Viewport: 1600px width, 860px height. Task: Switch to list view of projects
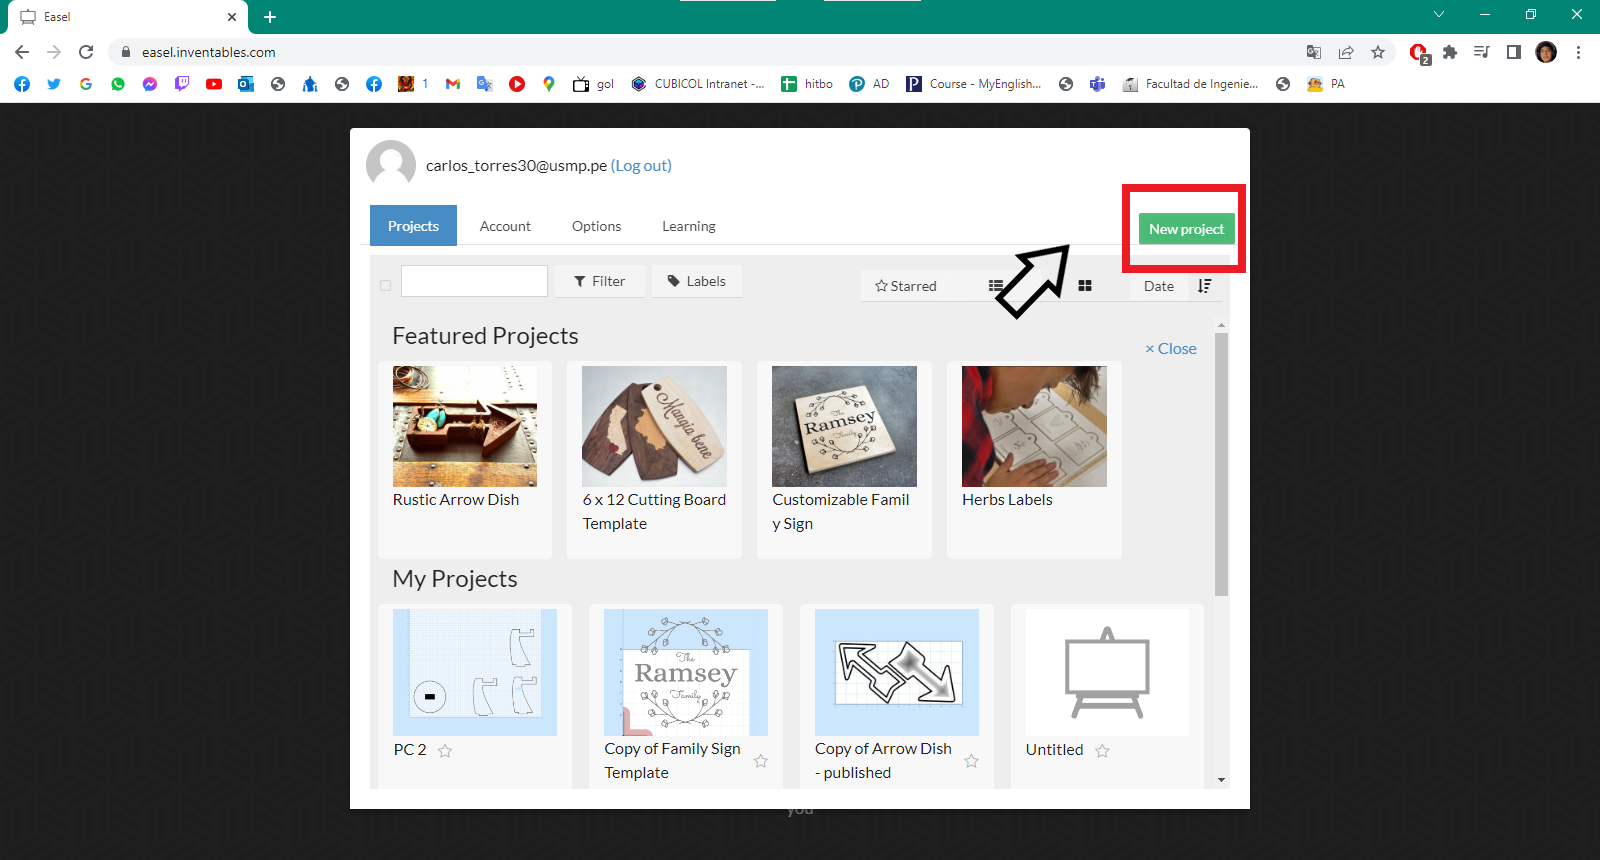pos(995,286)
